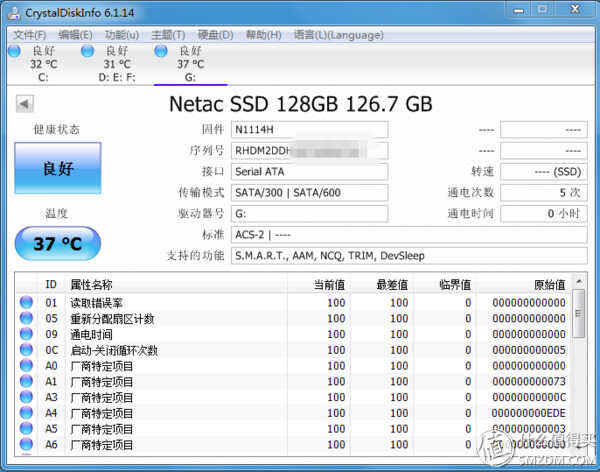Select the C: disk at 32 °C

coord(43,64)
